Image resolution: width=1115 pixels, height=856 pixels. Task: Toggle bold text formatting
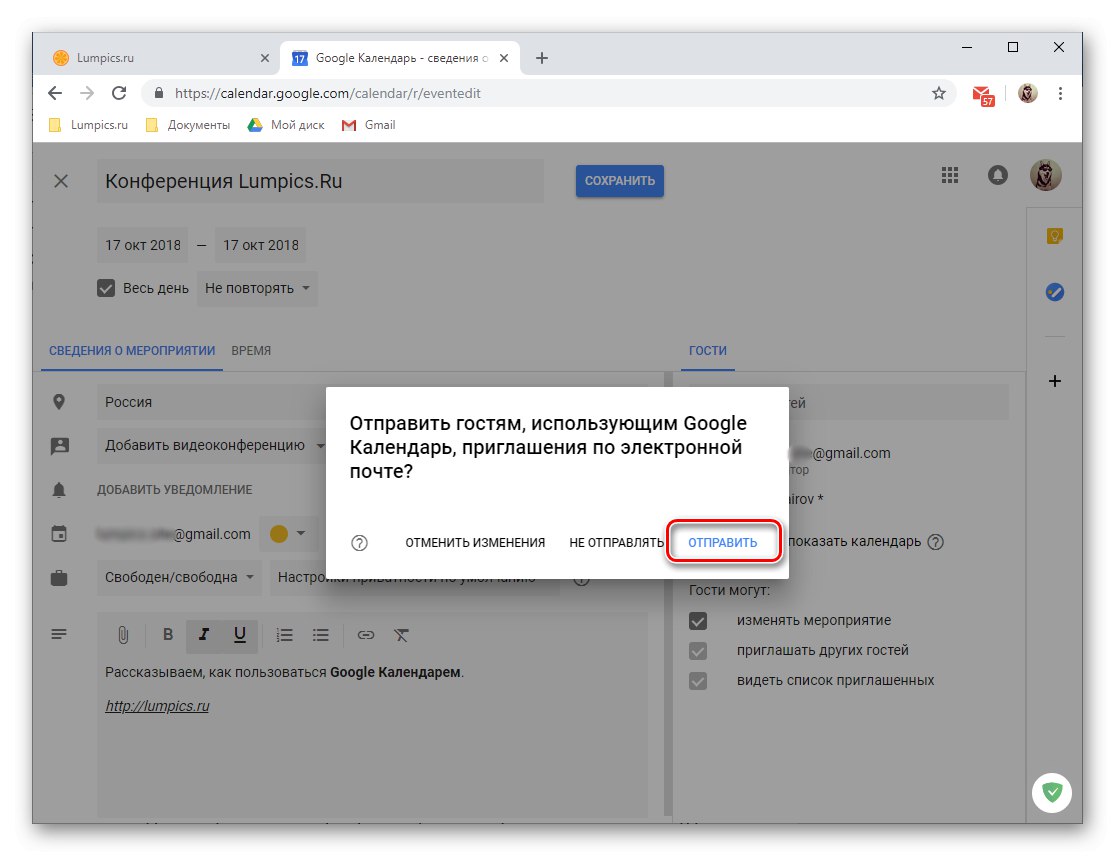167,634
